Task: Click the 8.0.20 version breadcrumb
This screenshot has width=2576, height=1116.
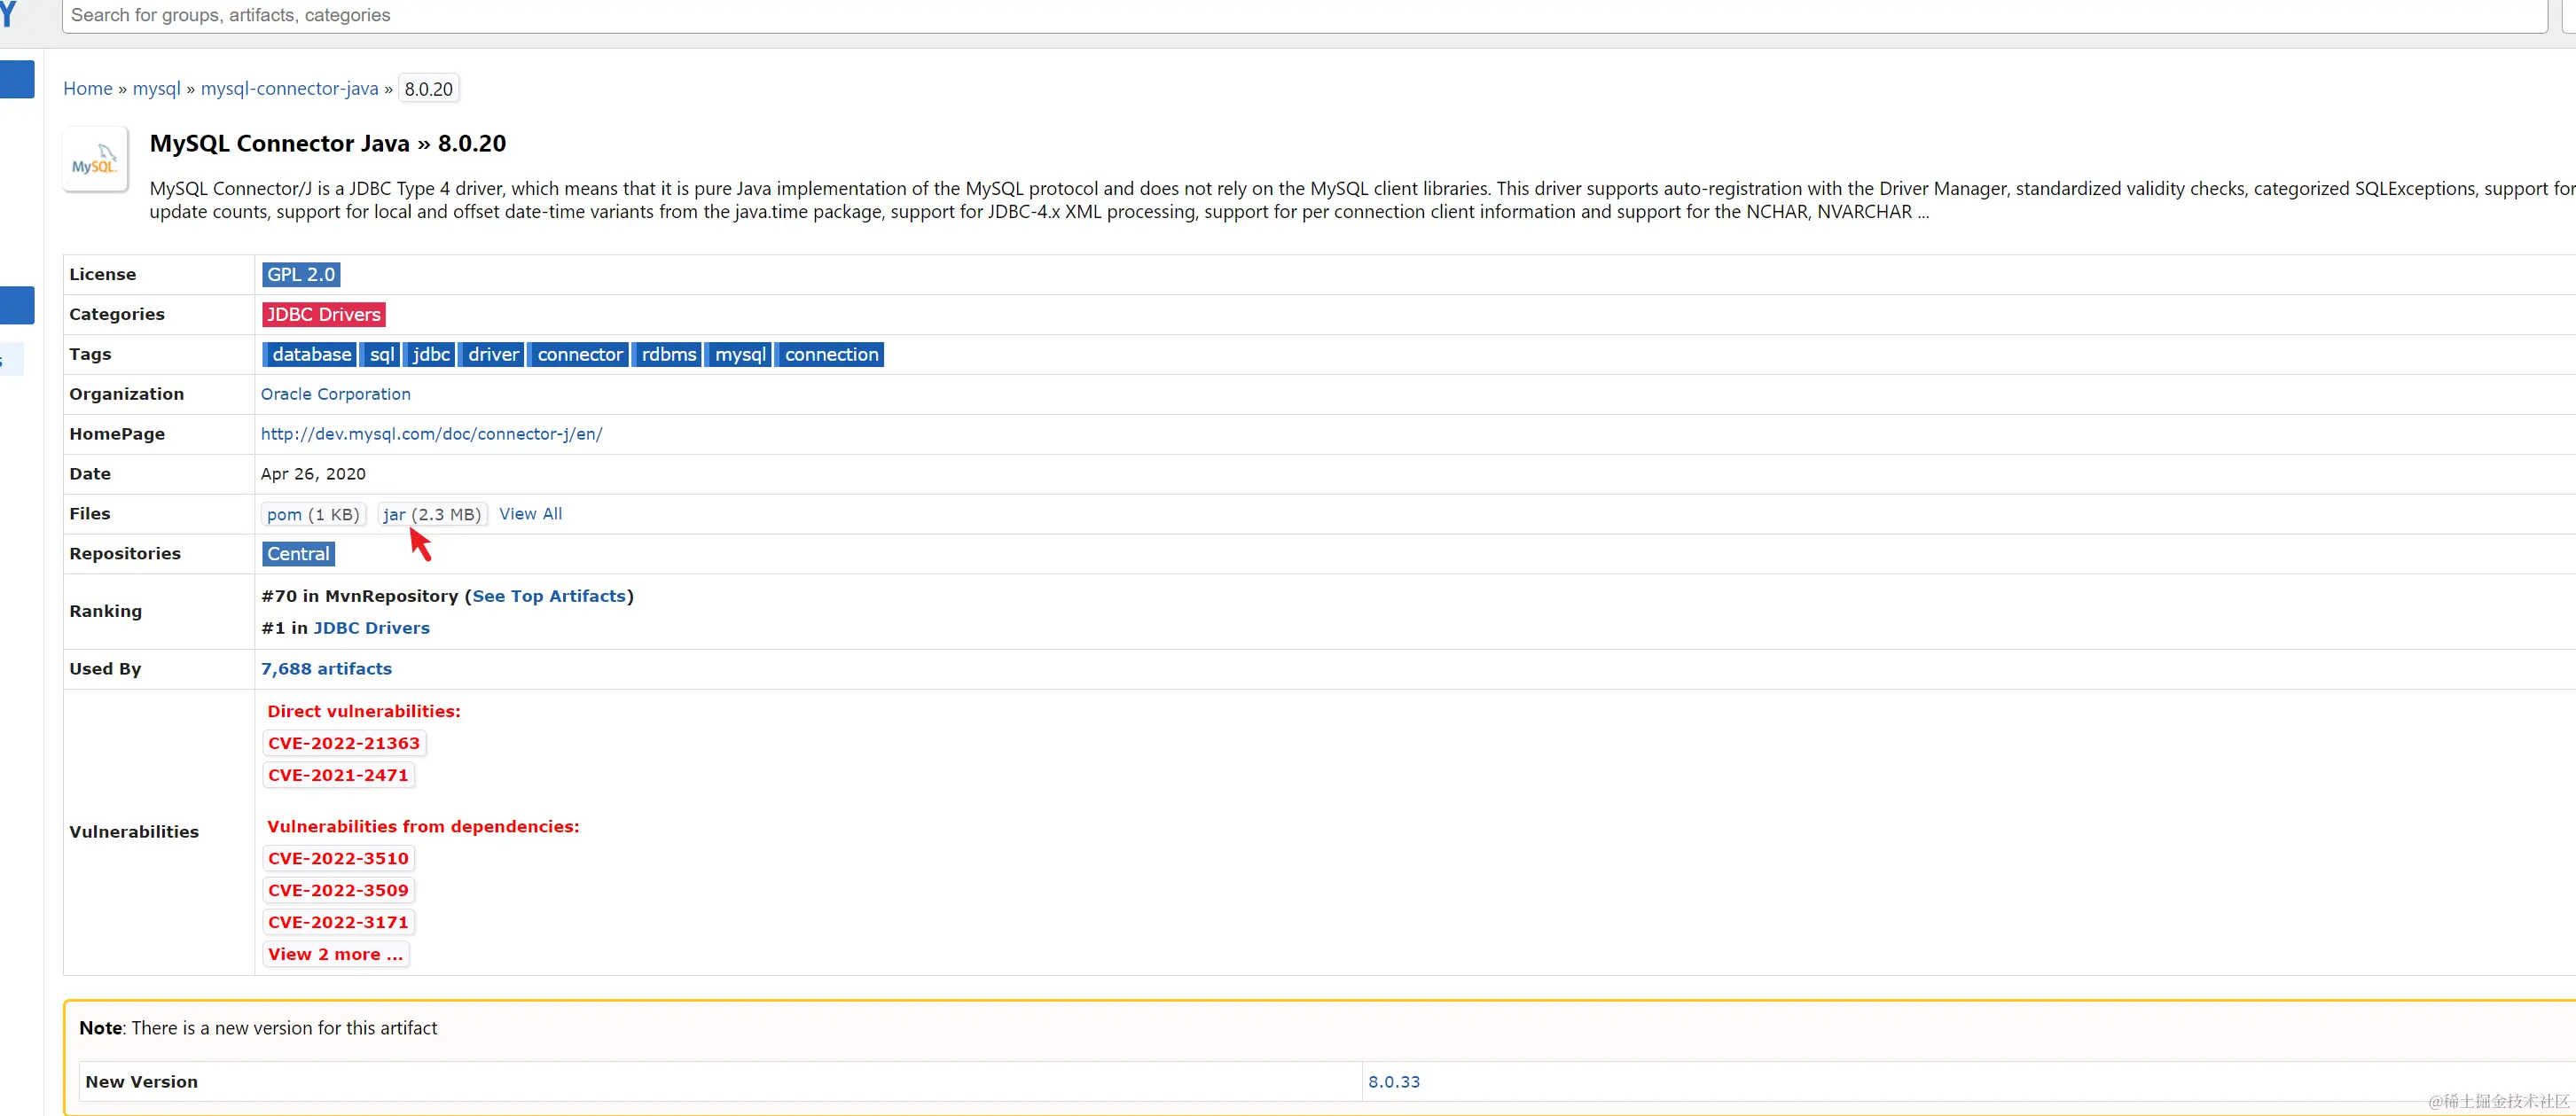Action: click(x=429, y=89)
